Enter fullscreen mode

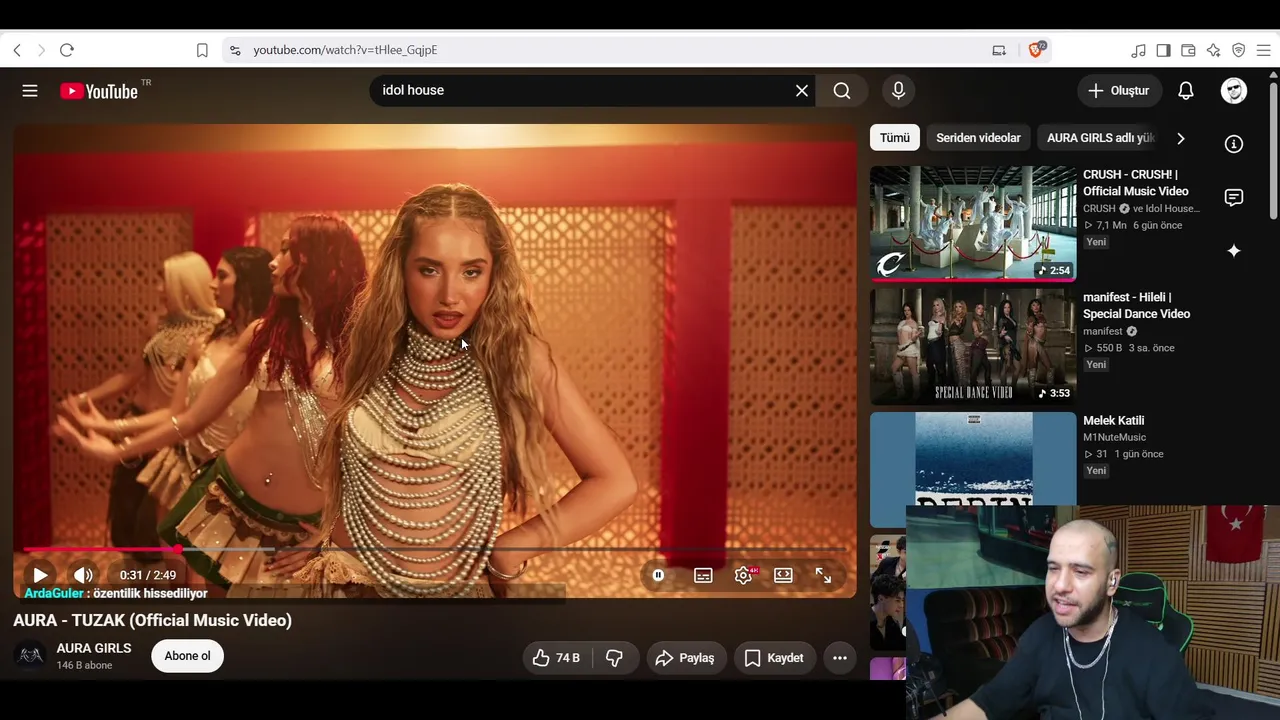[x=823, y=575]
